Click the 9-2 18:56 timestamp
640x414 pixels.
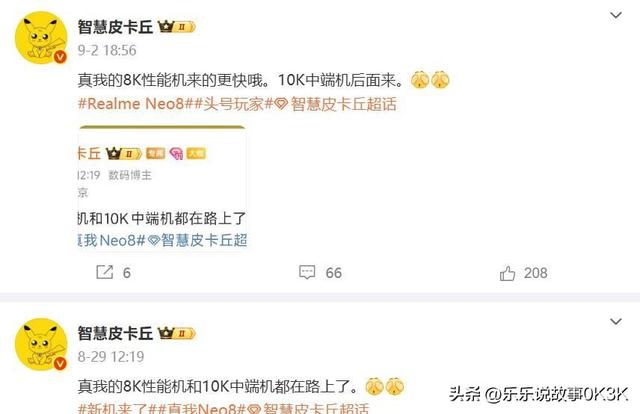(107, 50)
